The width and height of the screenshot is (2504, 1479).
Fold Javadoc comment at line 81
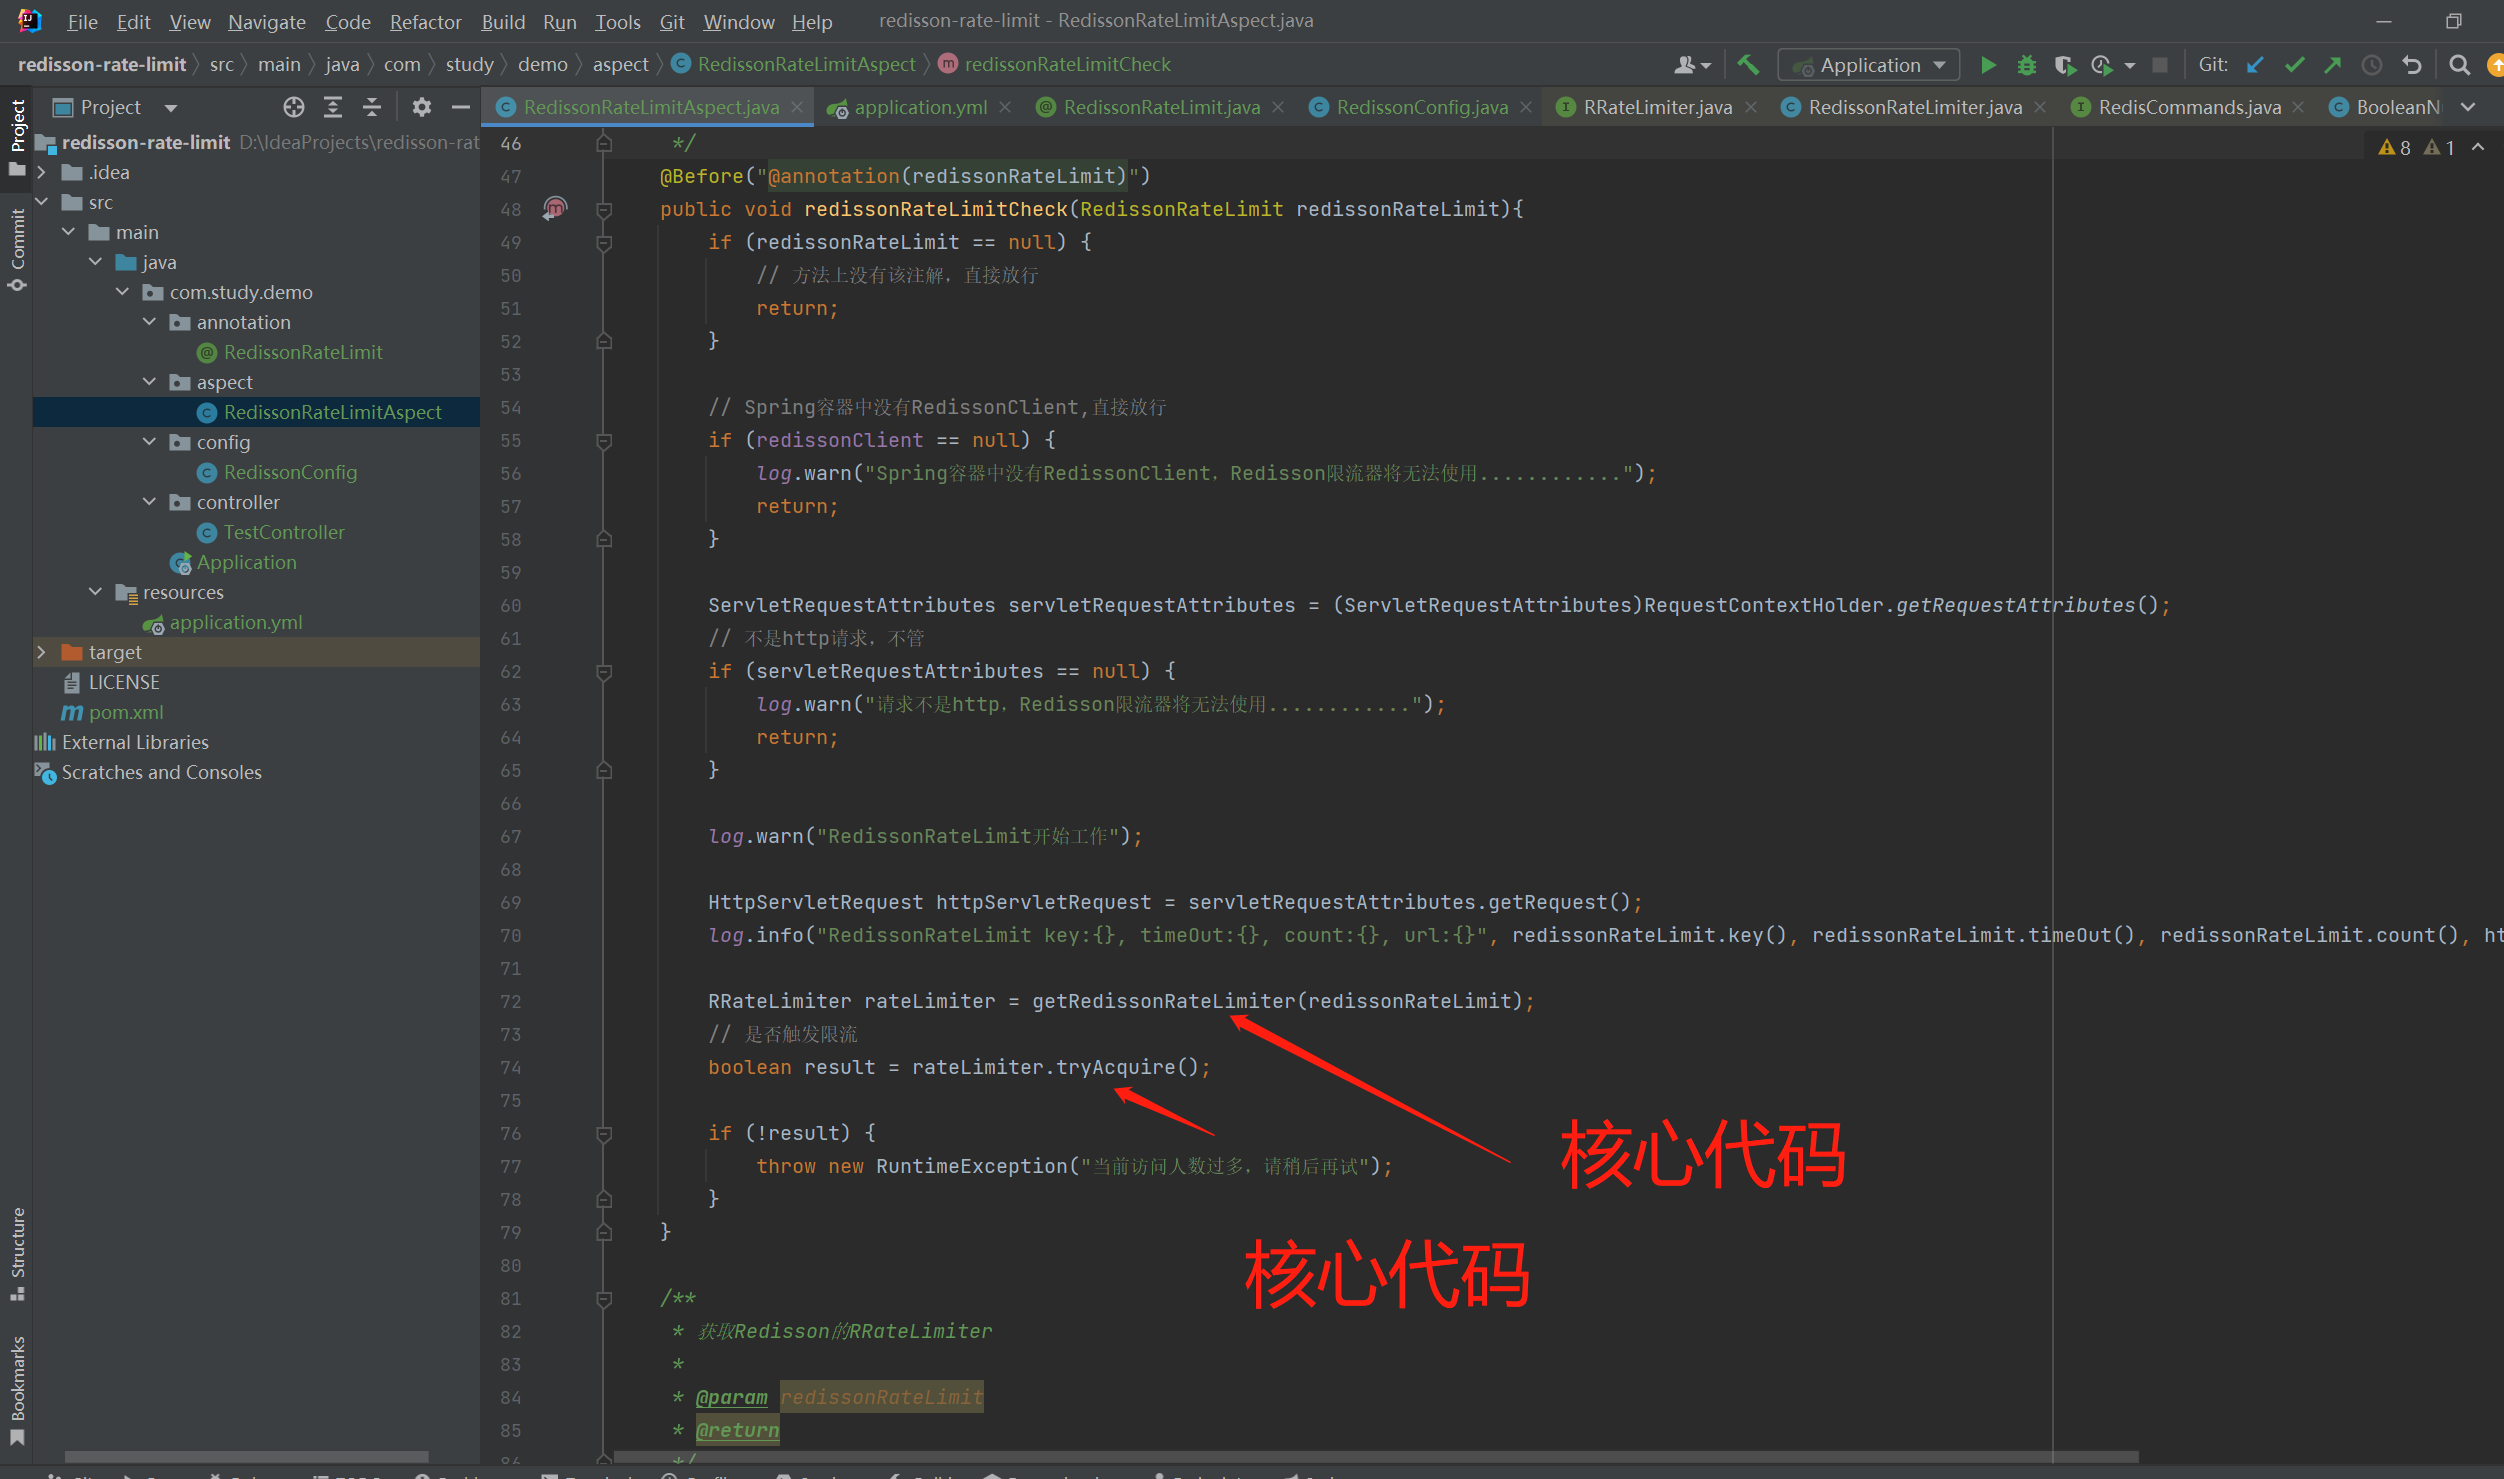click(x=604, y=1298)
